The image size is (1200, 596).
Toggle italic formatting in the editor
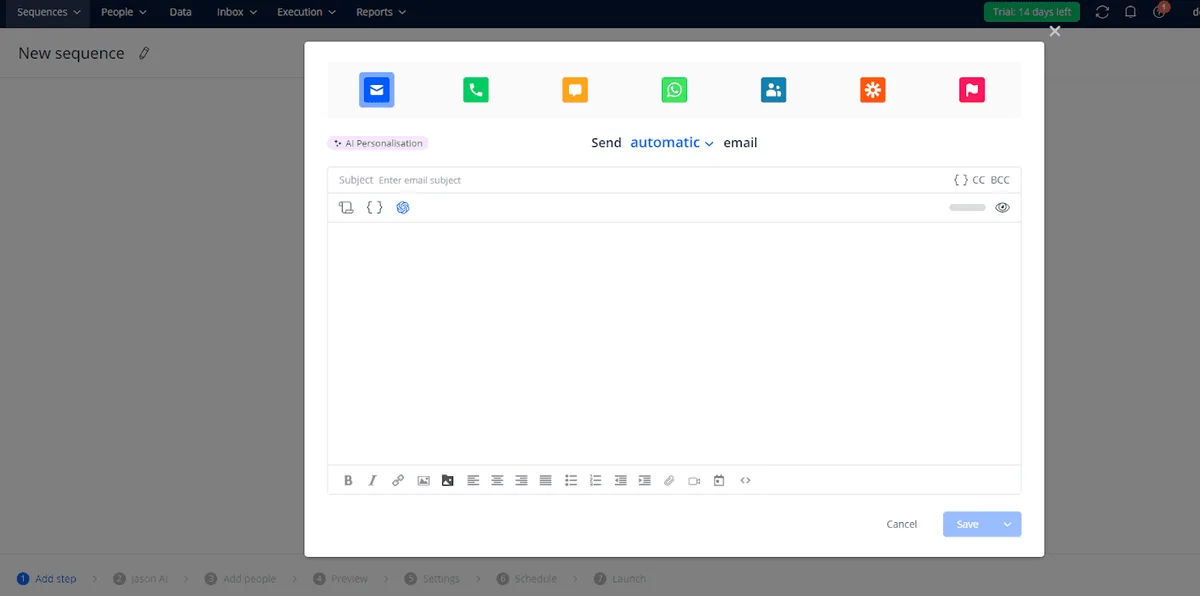[372, 480]
